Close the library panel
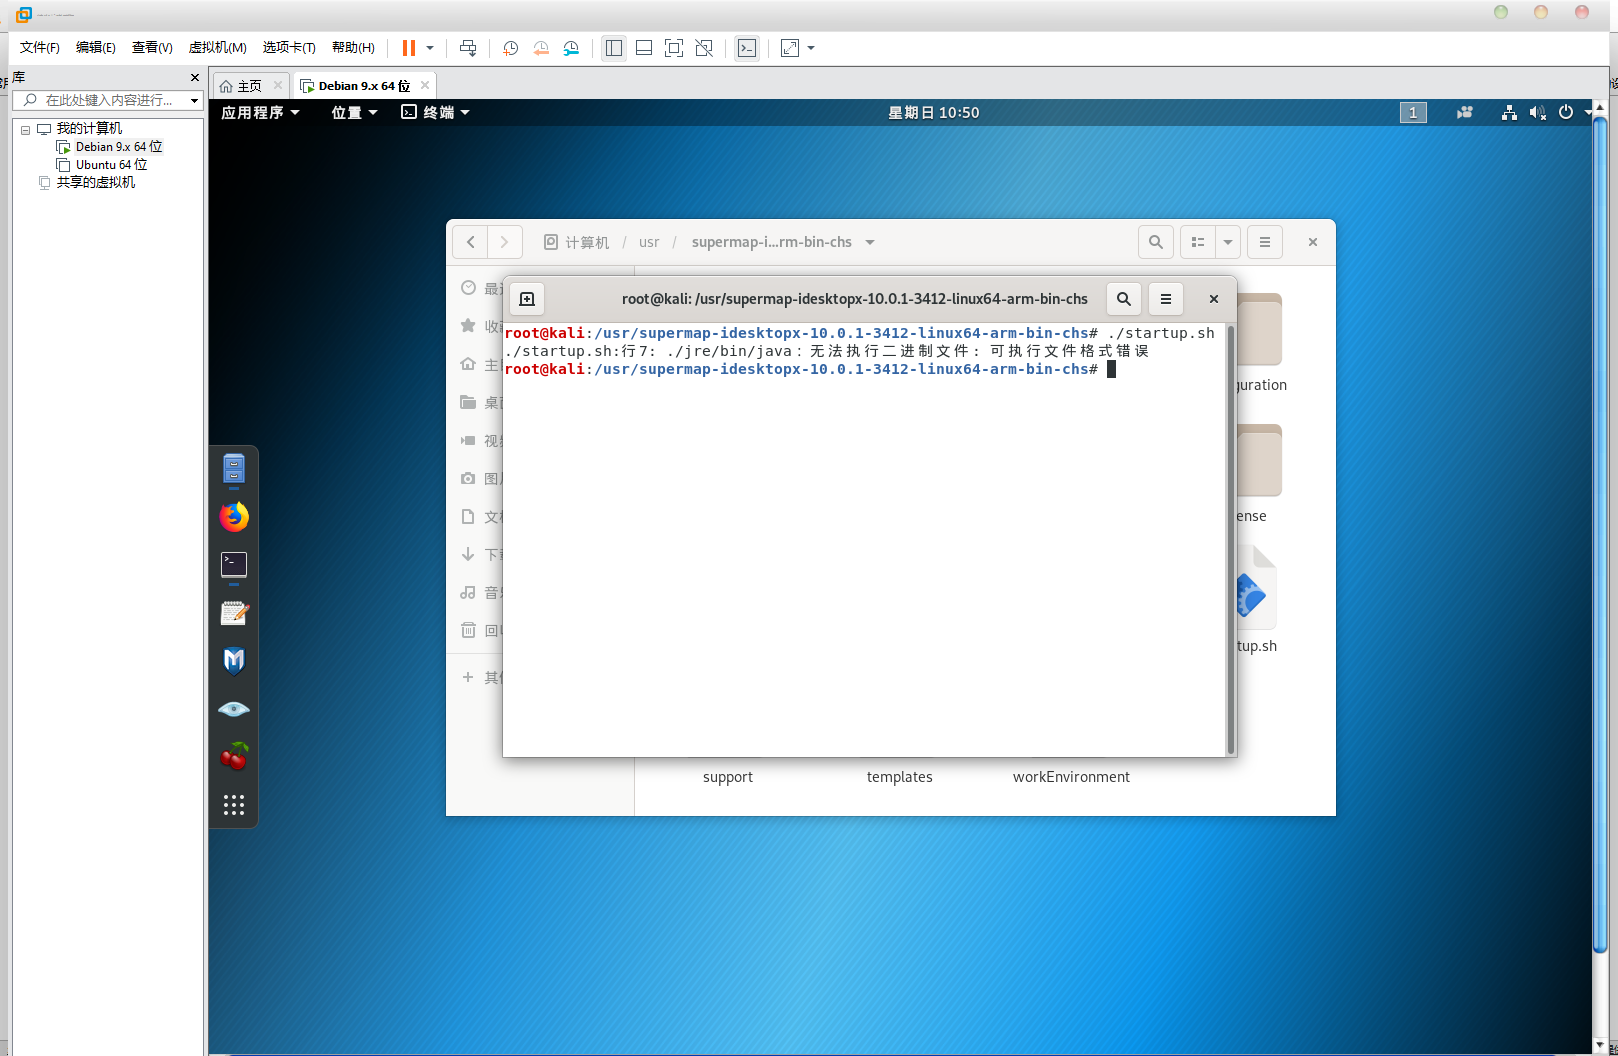This screenshot has width=1618, height=1056. click(195, 77)
